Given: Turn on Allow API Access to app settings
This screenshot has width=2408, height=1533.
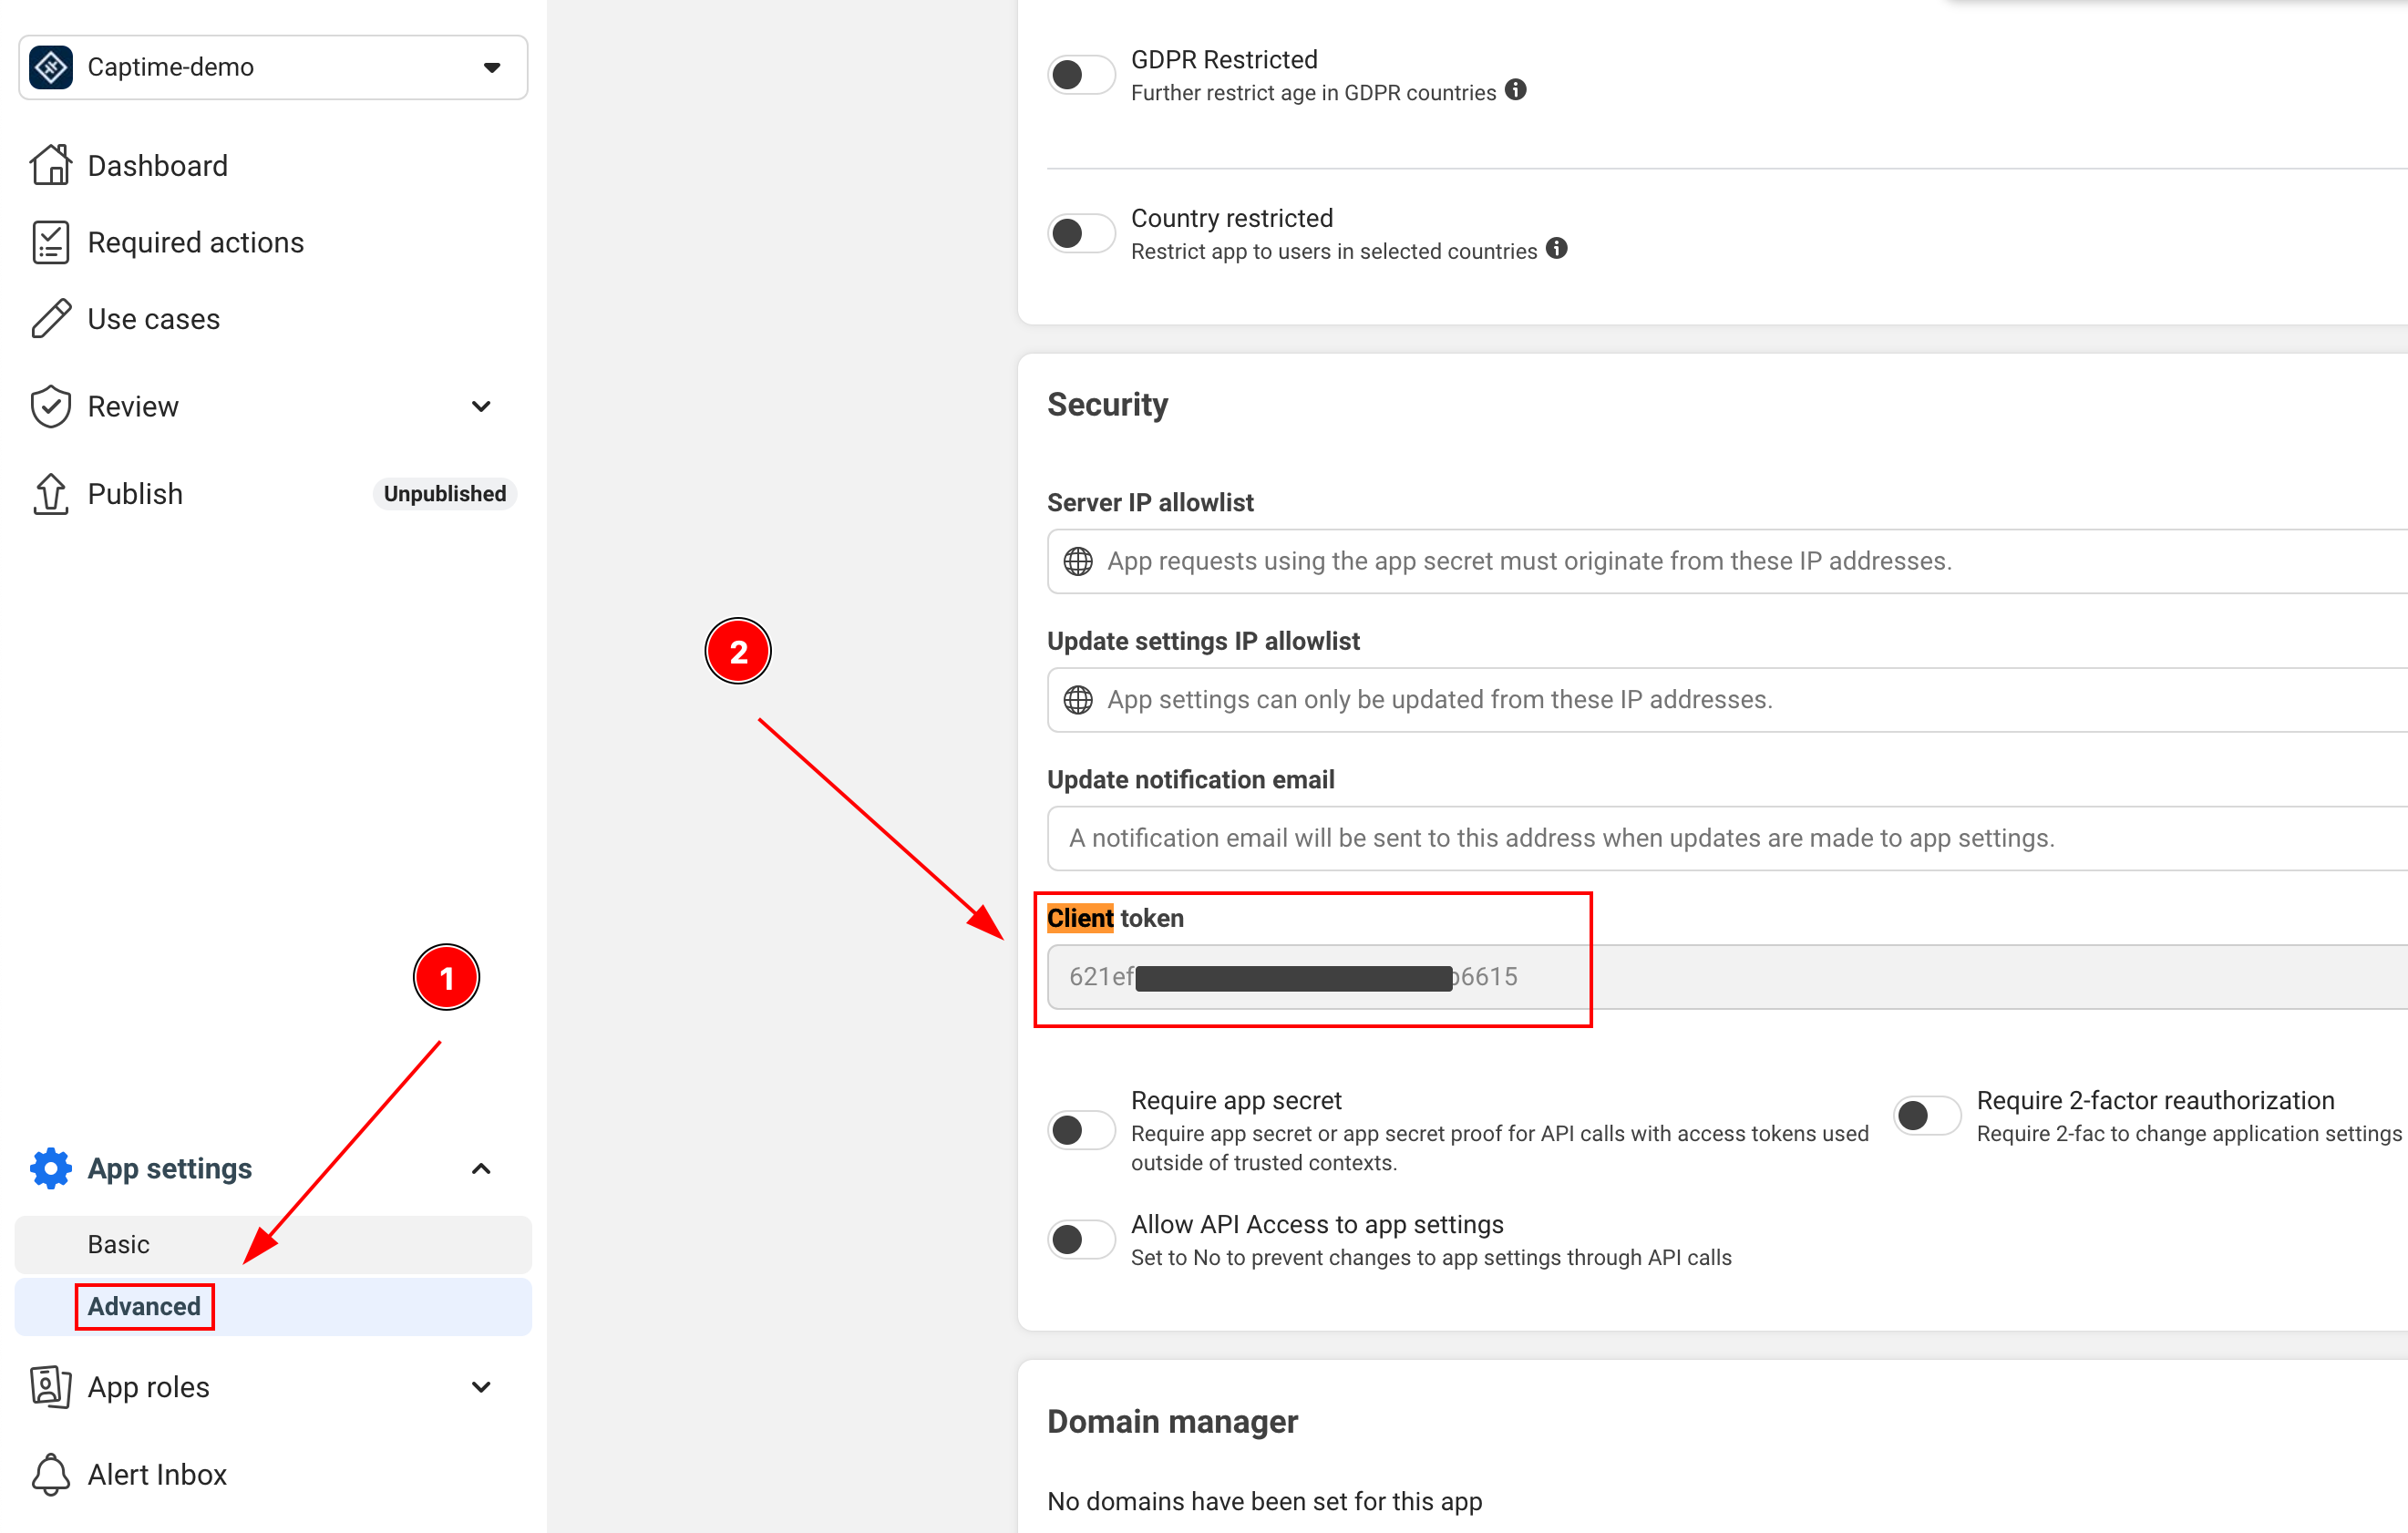Looking at the screenshot, I should 1080,1239.
